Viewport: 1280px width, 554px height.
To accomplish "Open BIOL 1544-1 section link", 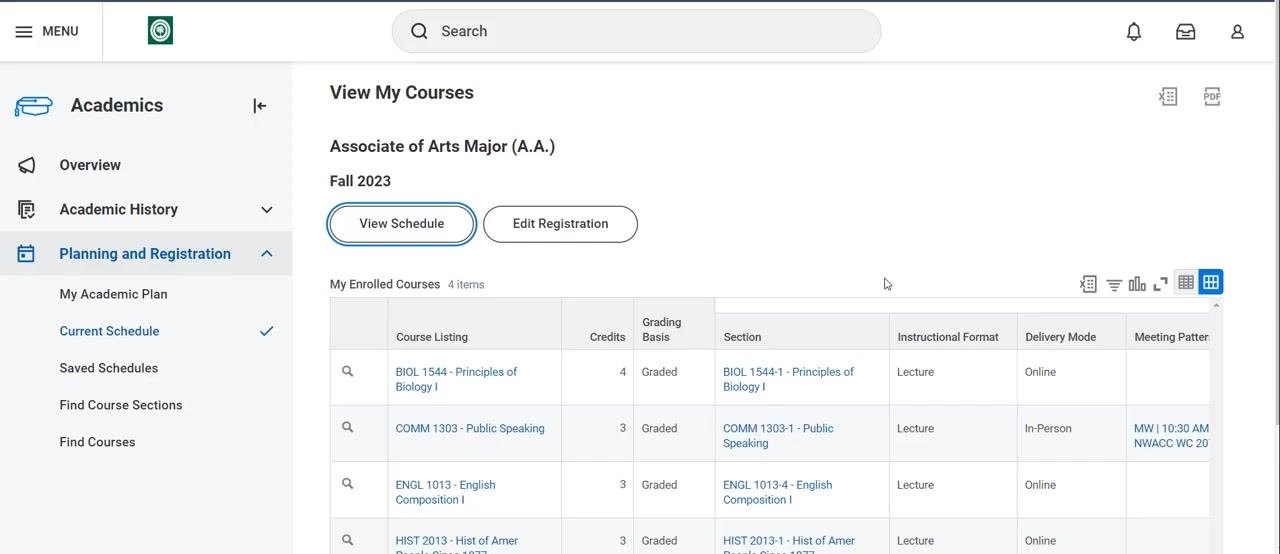I will [x=788, y=379].
